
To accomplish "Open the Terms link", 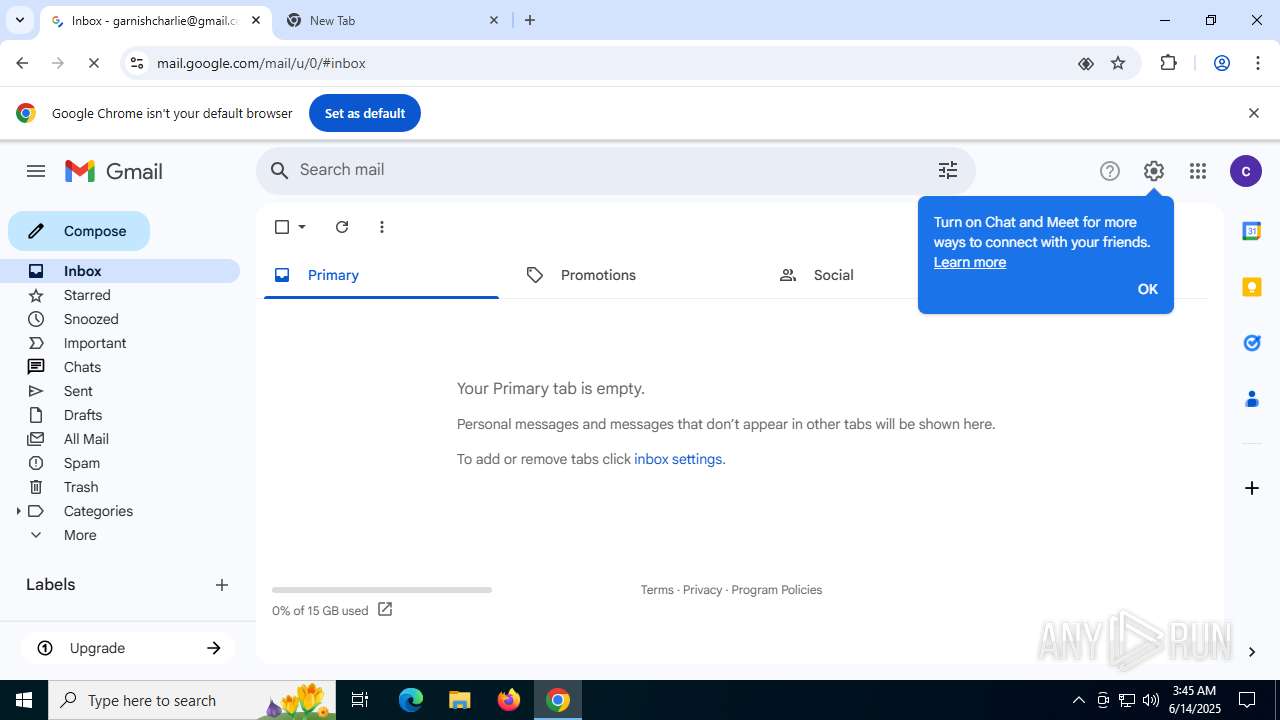I will pyautogui.click(x=657, y=590).
